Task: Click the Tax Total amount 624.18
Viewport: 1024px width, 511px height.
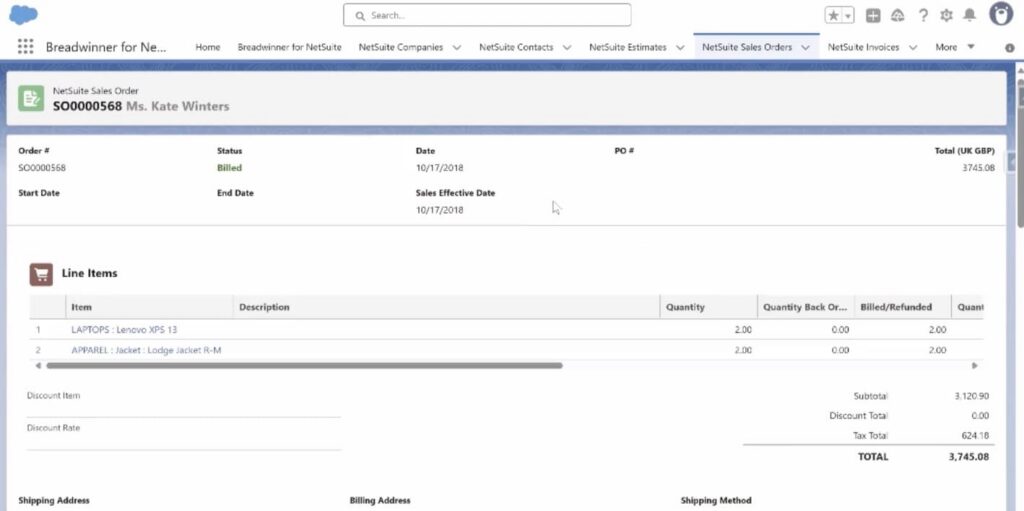Action: 976,435
